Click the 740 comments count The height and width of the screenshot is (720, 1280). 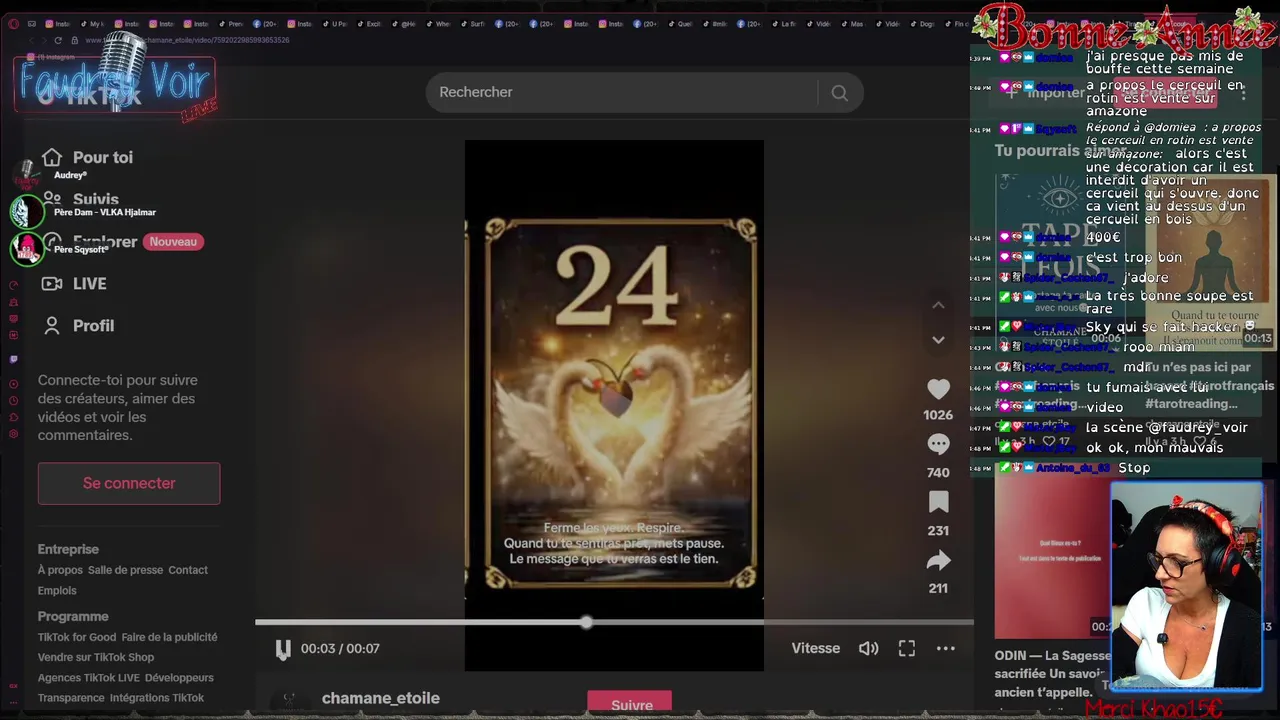point(938,473)
